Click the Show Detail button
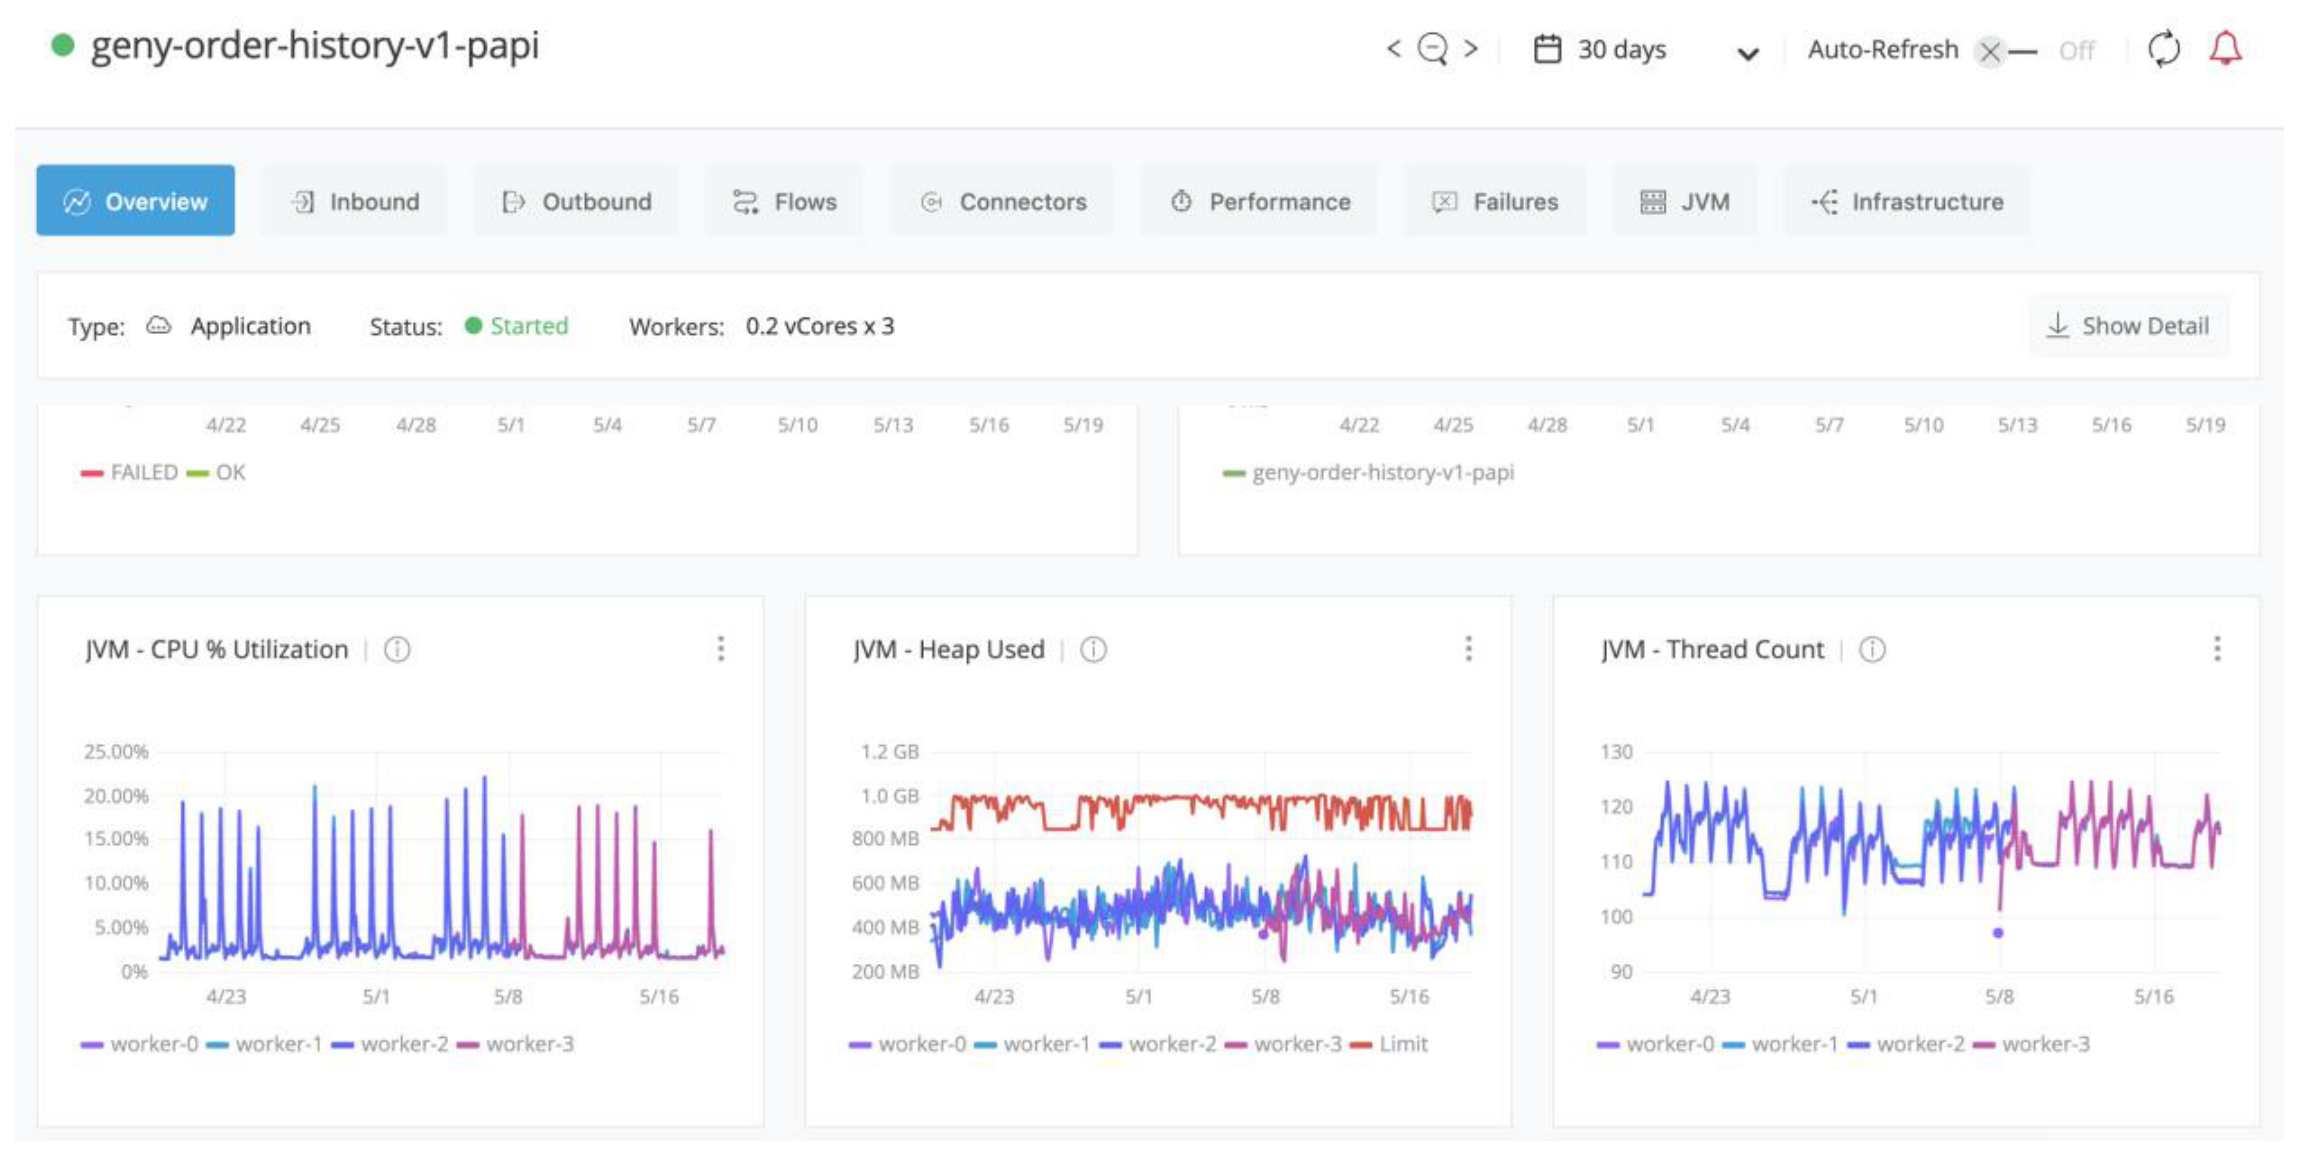The height and width of the screenshot is (1155, 2298). tap(2128, 325)
